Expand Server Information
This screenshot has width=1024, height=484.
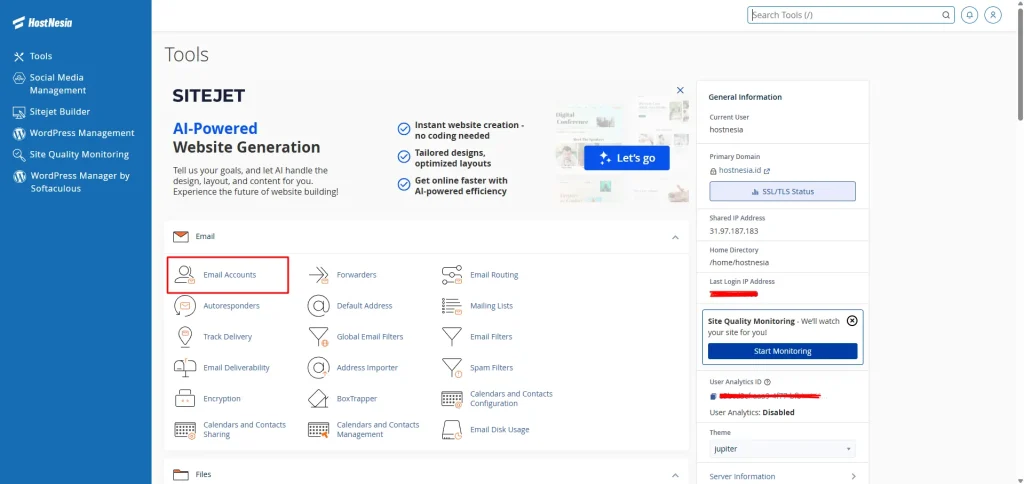coord(782,476)
